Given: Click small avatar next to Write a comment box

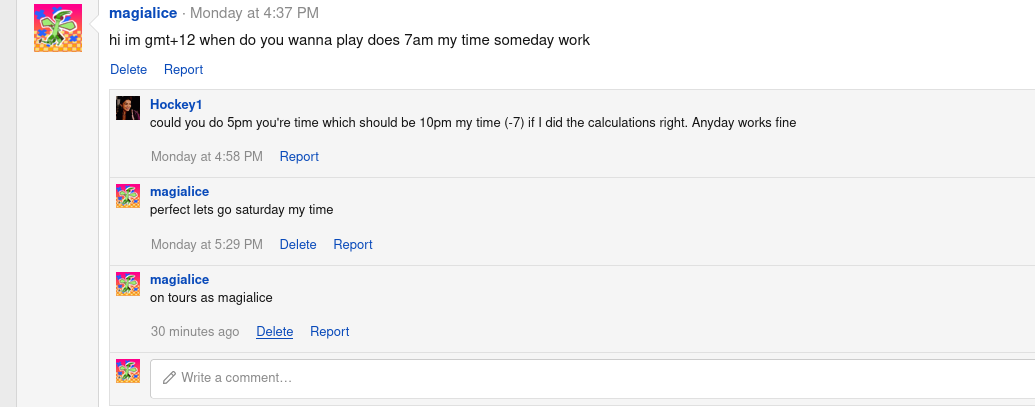Looking at the screenshot, I should [128, 371].
